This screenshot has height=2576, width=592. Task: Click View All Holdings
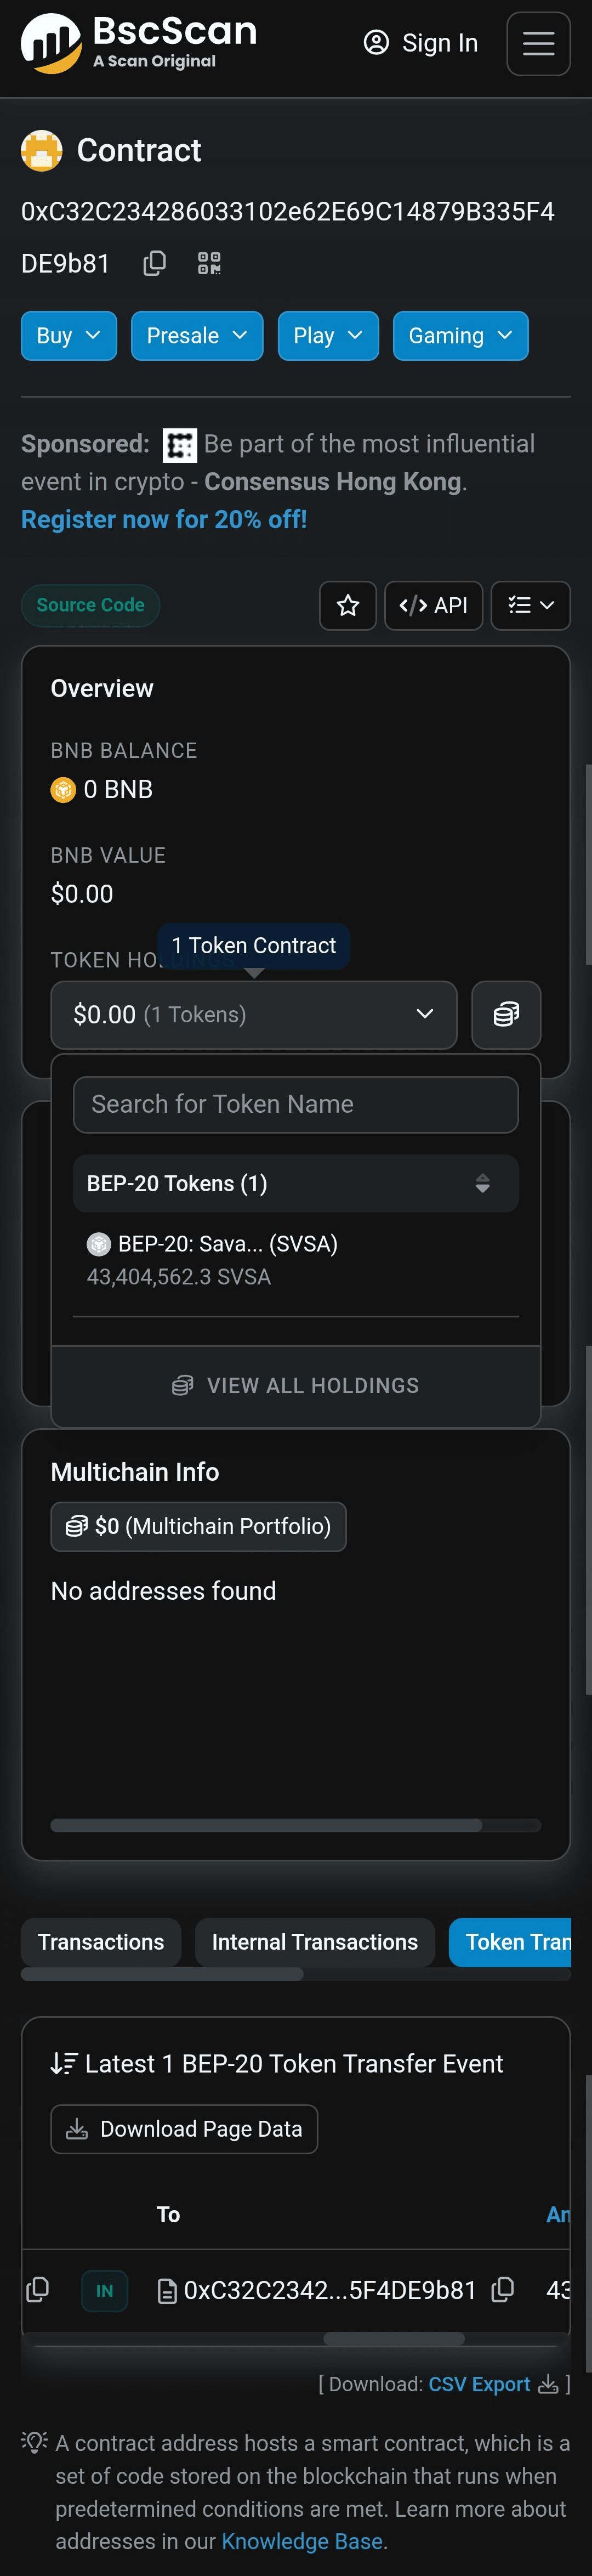click(x=296, y=1386)
